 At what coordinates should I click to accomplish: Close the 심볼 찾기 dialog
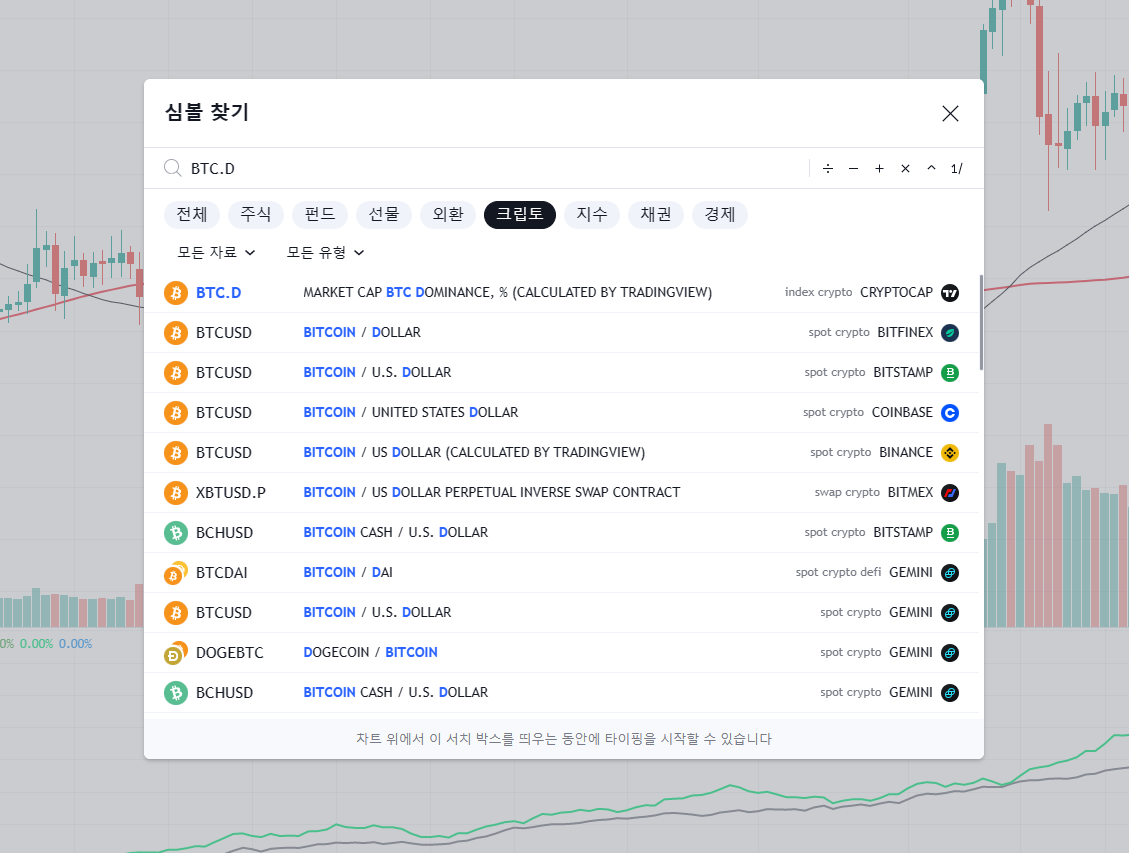pyautogui.click(x=950, y=113)
